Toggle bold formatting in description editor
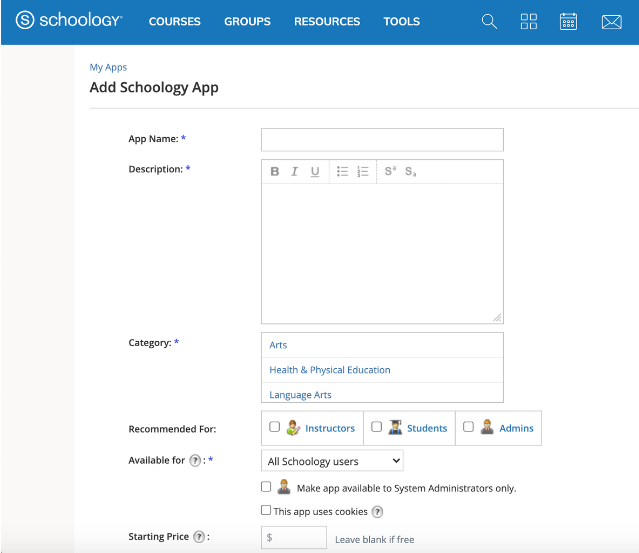639x553 pixels. click(x=275, y=172)
